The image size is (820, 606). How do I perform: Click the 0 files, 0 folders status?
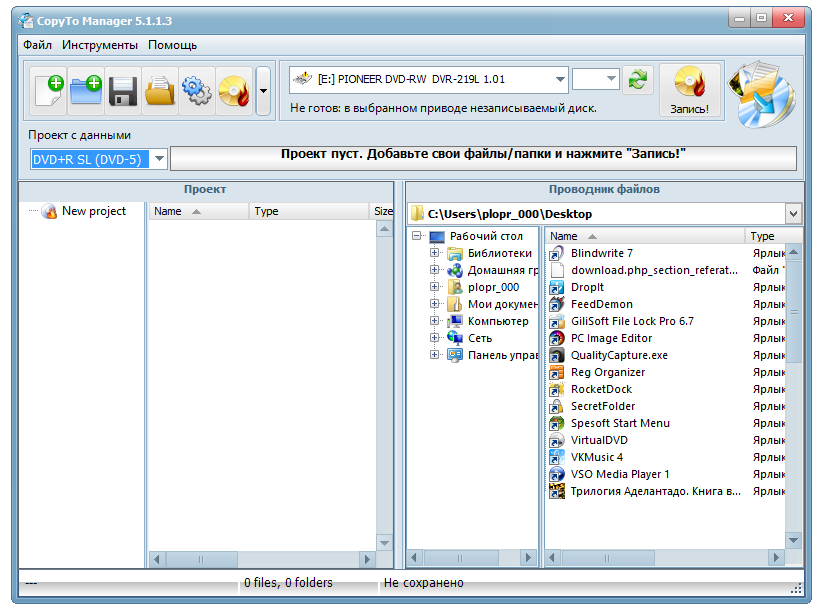click(288, 582)
